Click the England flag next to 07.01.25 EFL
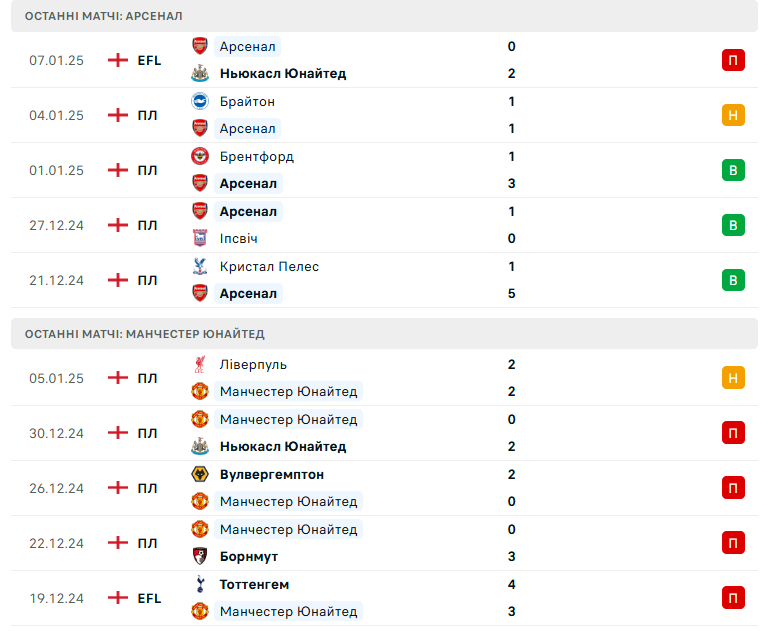Viewport: 770px width, 631px height. pyautogui.click(x=118, y=60)
